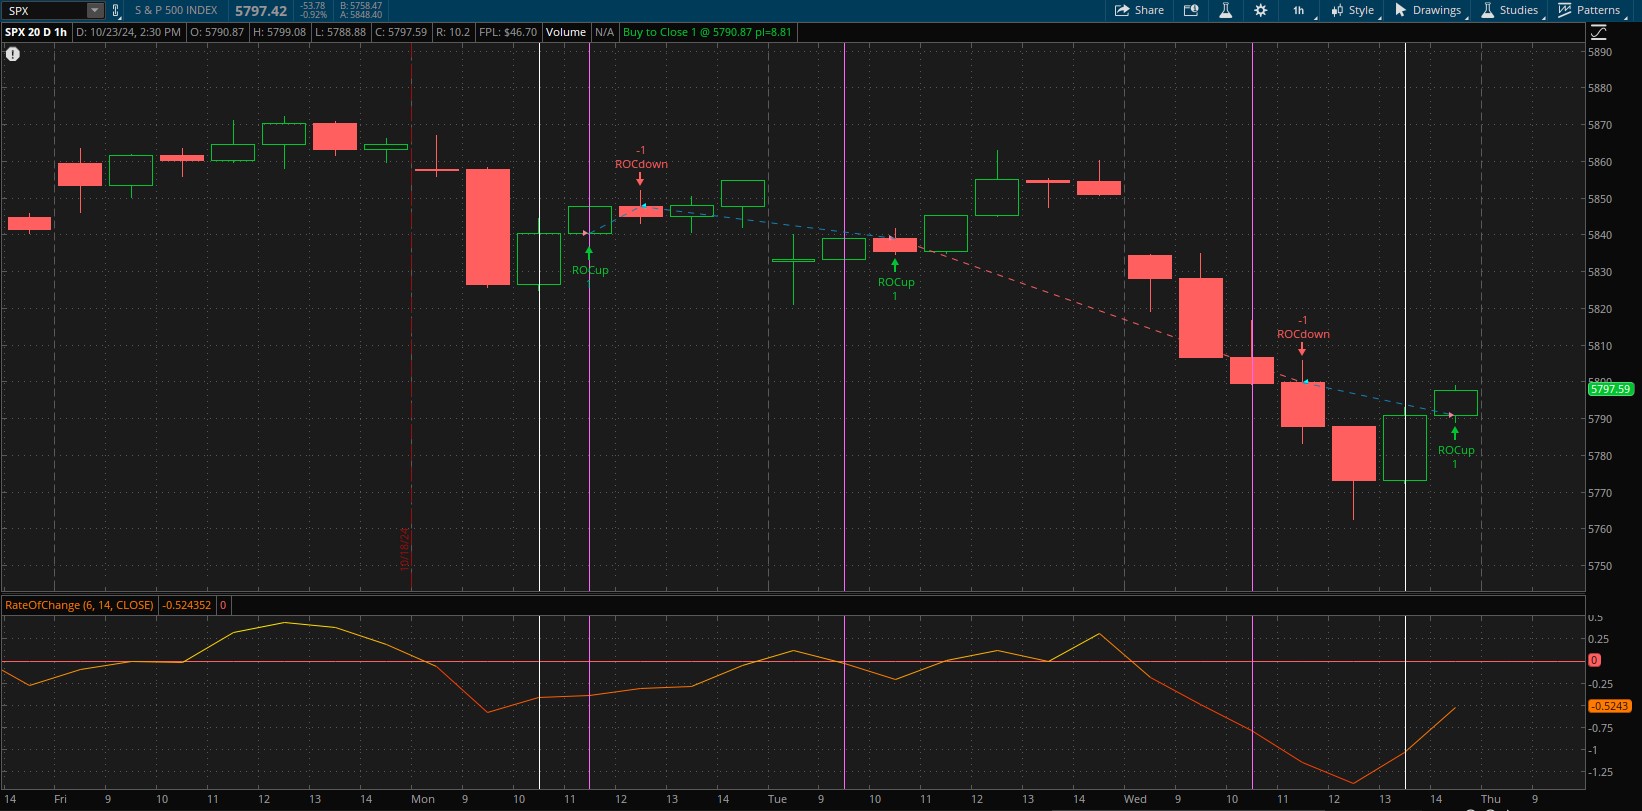Click Buy to Close 1 @ 5790.87 text

[707, 32]
